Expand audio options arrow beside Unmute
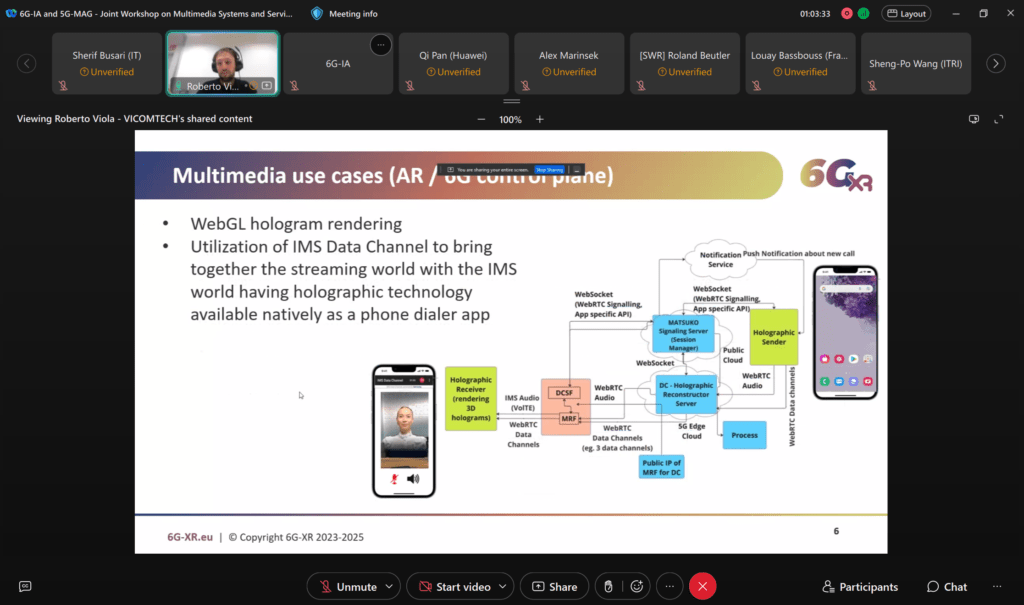Screen dimensions: 1024x605 (390, 587)
